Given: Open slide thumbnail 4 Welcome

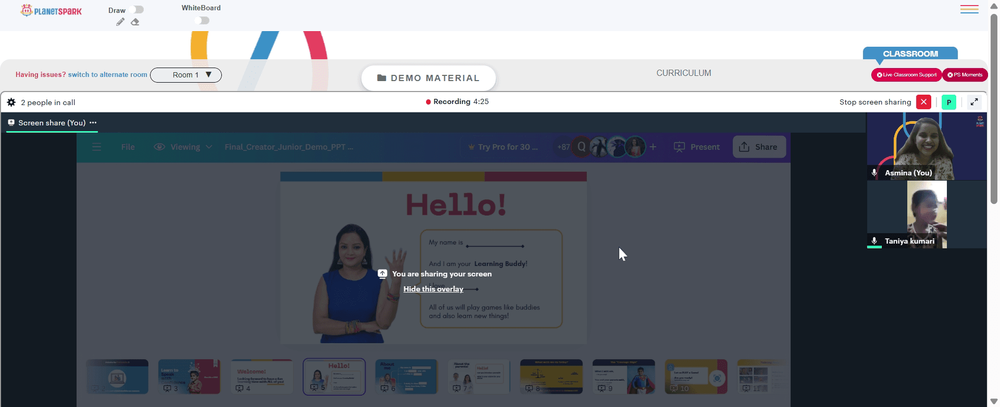Looking at the screenshot, I should point(261,376).
